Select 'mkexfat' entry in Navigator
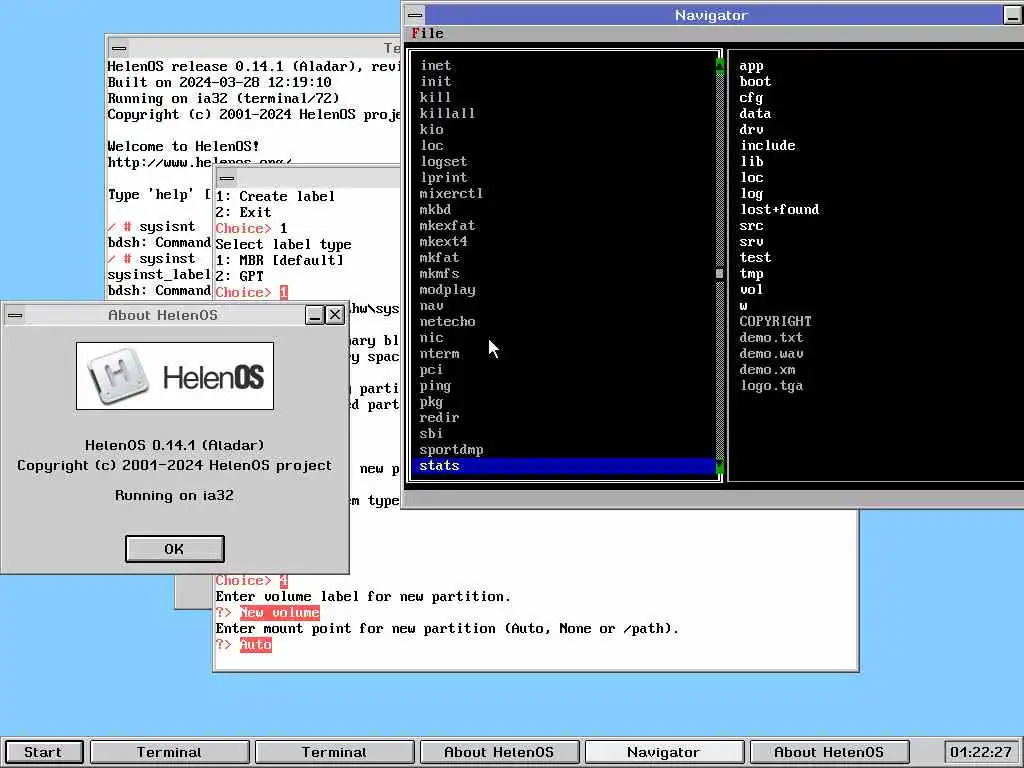 click(447, 225)
